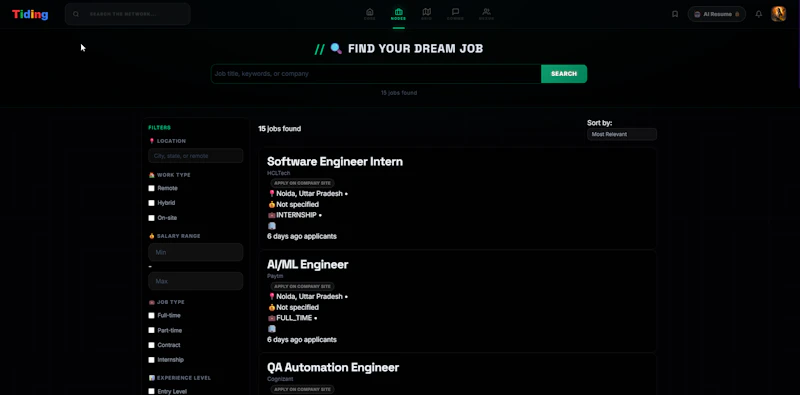
Task: Click the FILTERS heading
Action: pyautogui.click(x=159, y=128)
